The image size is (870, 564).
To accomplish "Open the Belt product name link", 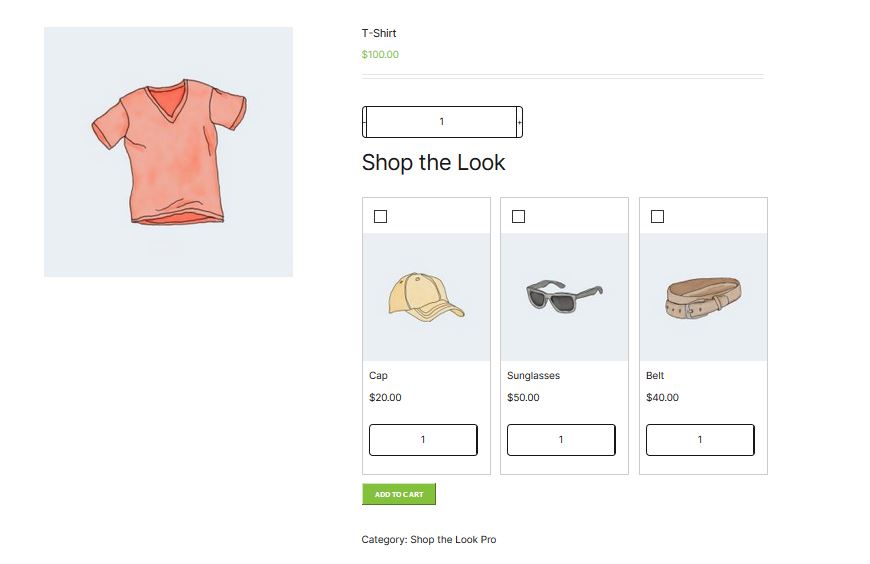I will (655, 376).
